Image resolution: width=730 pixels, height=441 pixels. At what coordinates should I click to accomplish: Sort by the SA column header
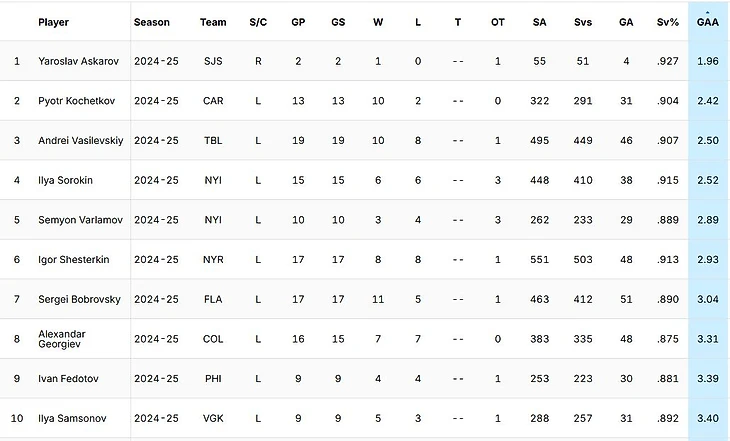click(539, 22)
